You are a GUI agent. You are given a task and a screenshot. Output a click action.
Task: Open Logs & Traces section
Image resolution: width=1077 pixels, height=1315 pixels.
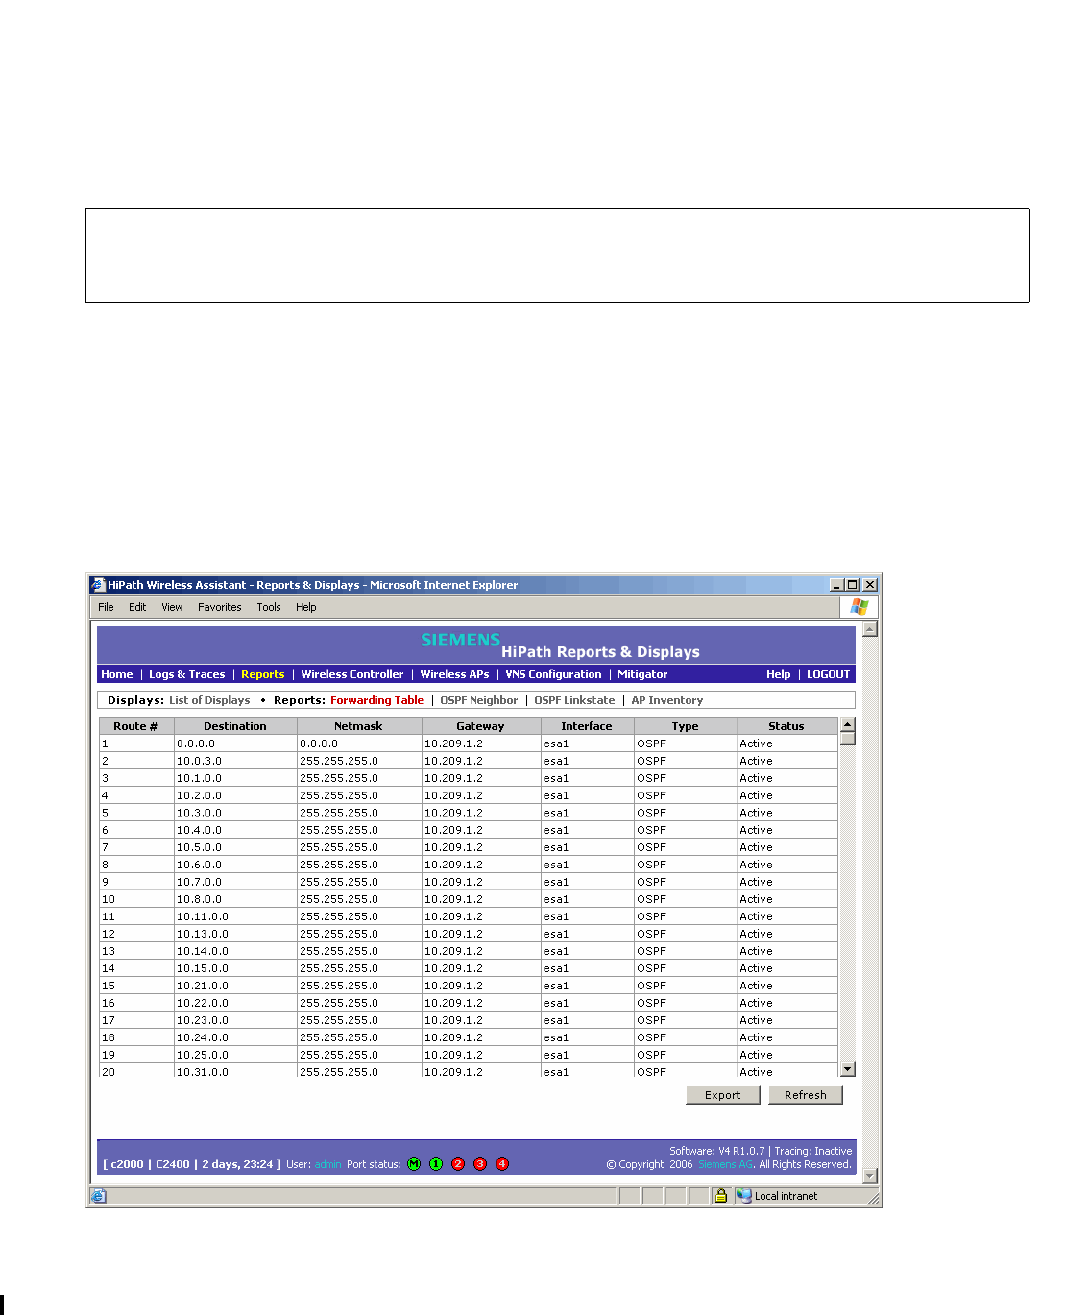pos(187,674)
